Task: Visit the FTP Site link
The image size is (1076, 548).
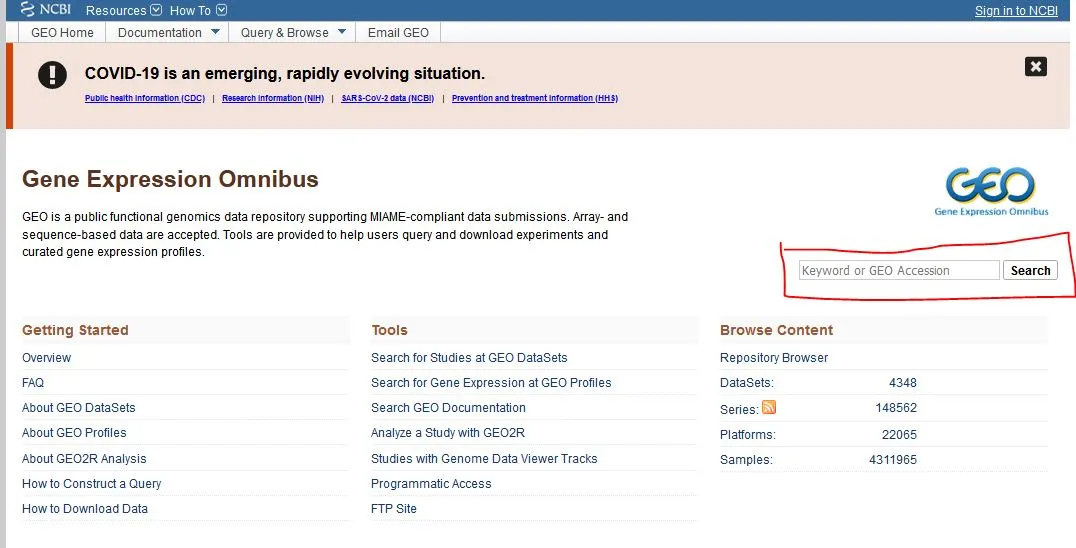Action: tap(393, 509)
